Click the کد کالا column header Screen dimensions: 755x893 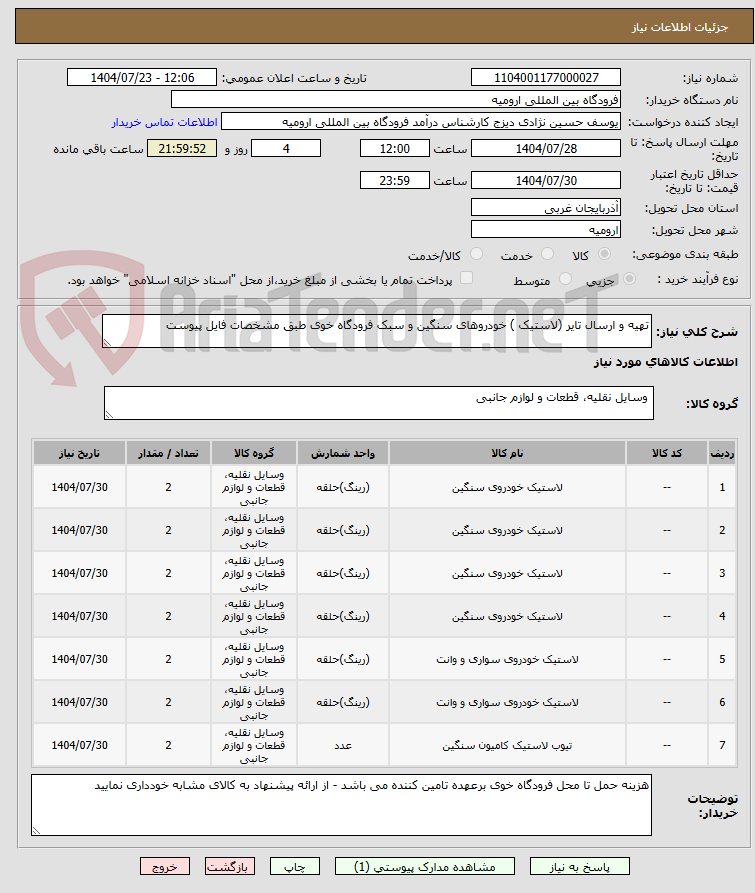(x=667, y=453)
